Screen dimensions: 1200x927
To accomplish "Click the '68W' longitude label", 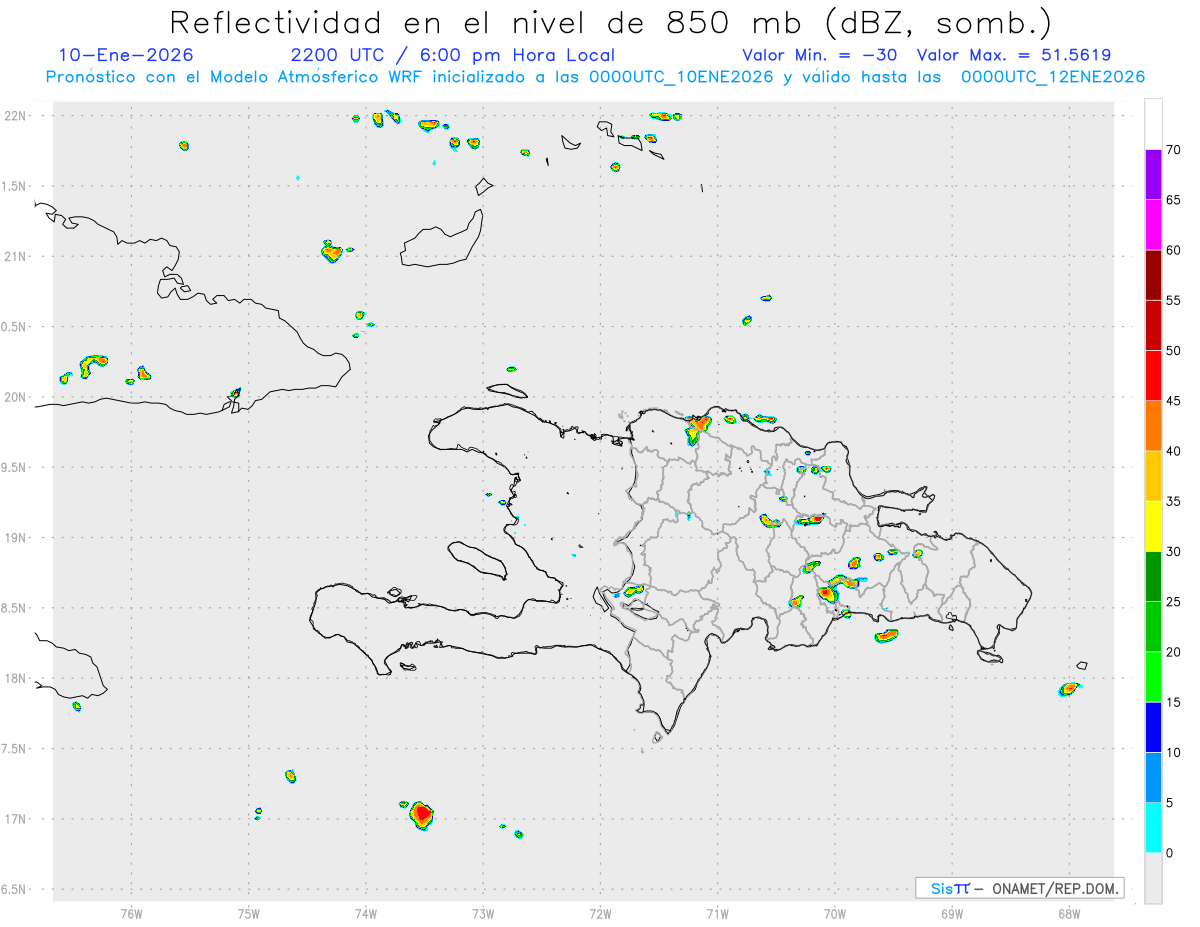I will 1069,913.
